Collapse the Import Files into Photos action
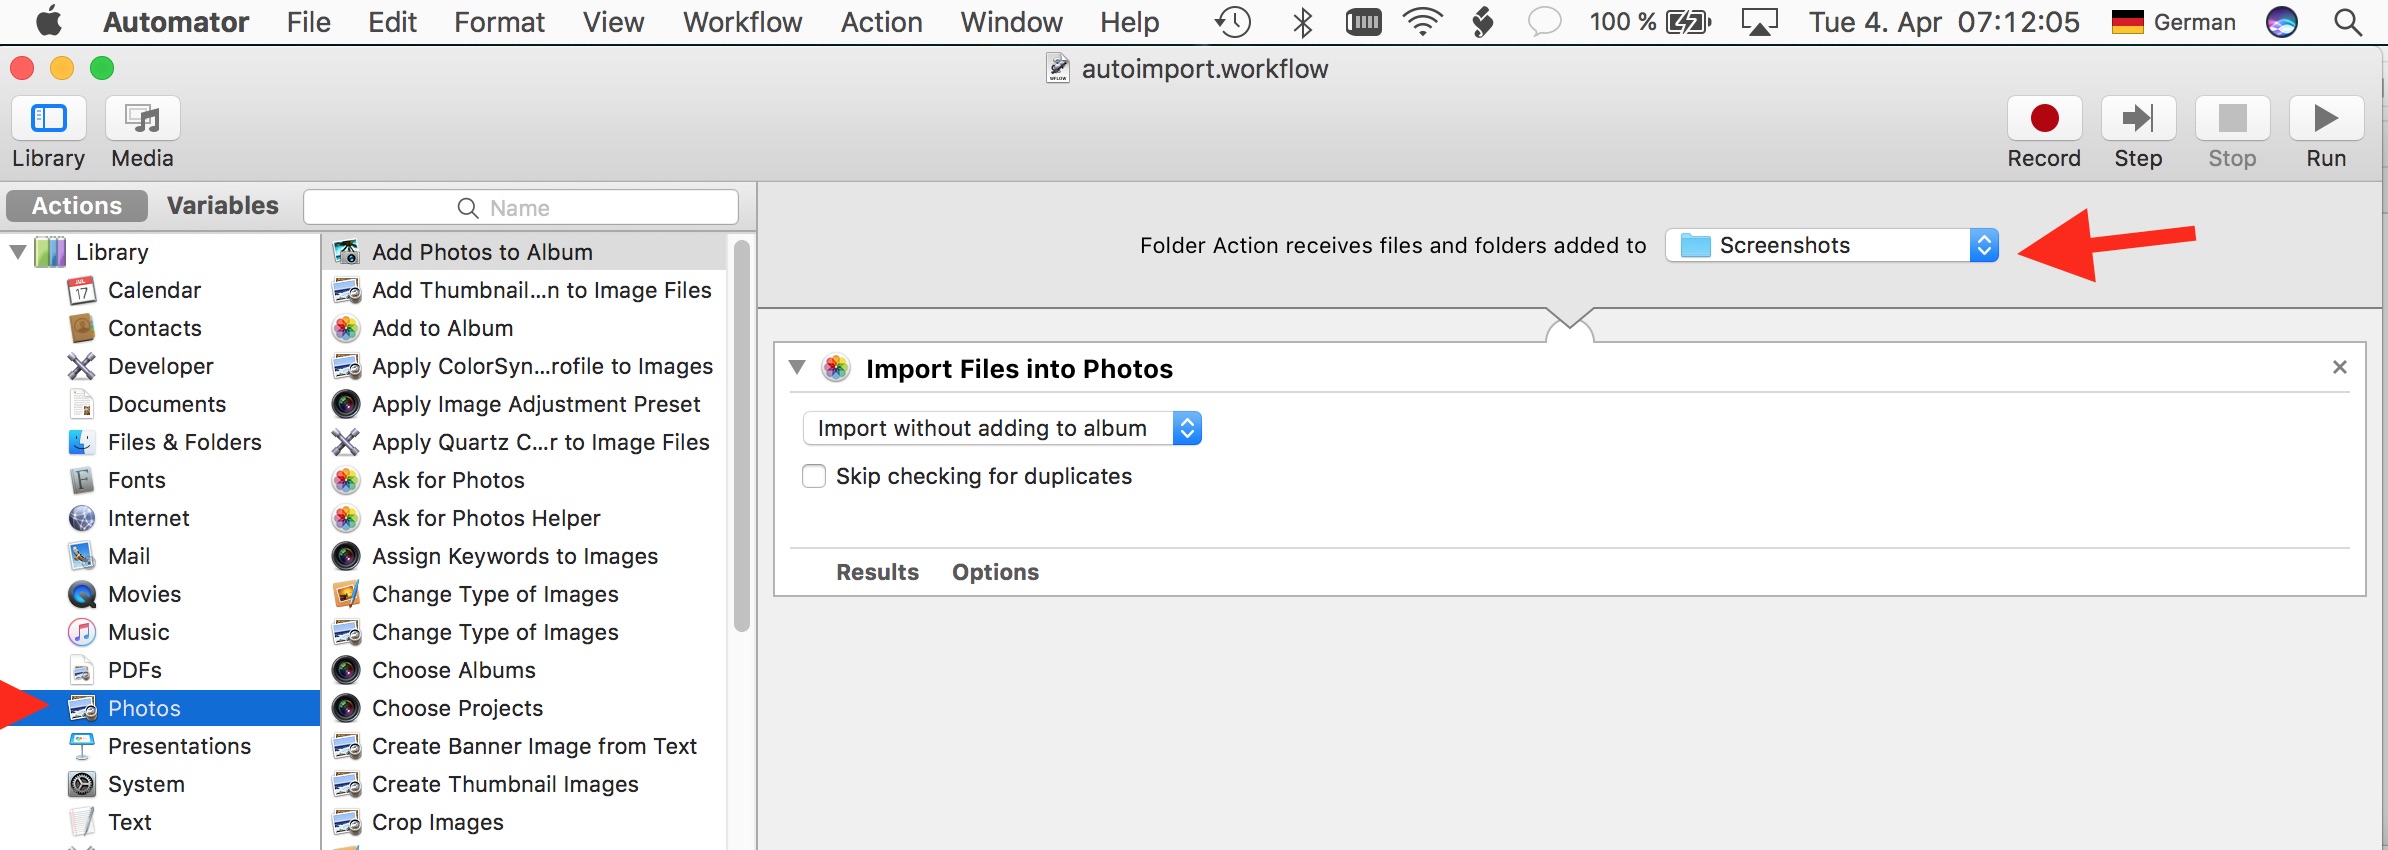The width and height of the screenshot is (2388, 850). point(797,367)
